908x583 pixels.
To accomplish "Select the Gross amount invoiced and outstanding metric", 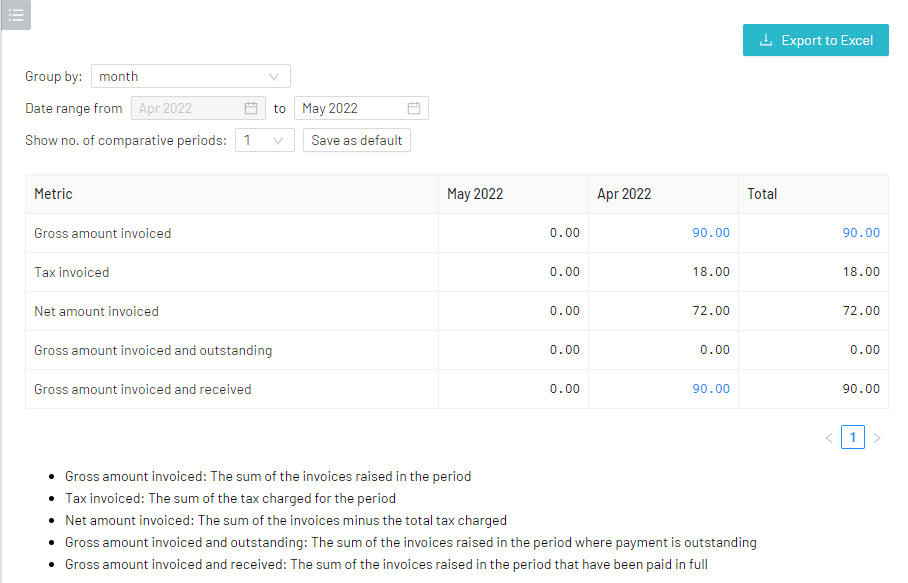I will click(154, 349).
